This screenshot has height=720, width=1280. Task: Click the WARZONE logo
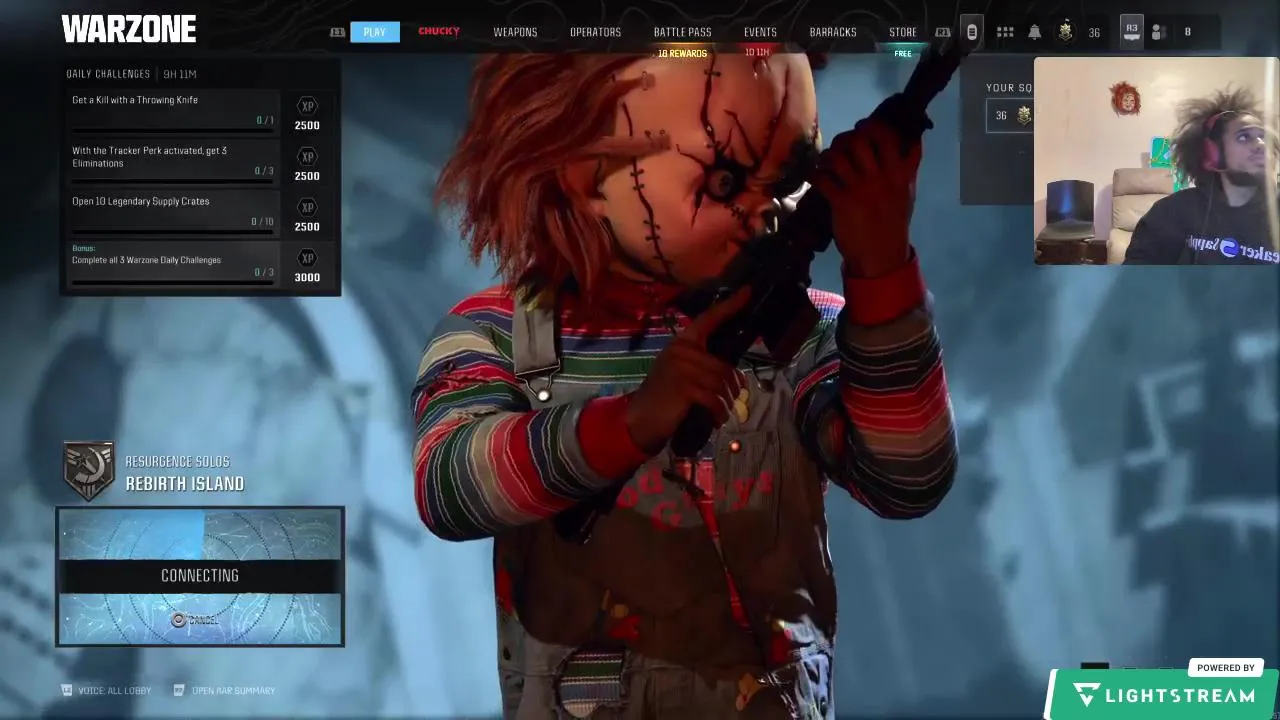pos(129,30)
